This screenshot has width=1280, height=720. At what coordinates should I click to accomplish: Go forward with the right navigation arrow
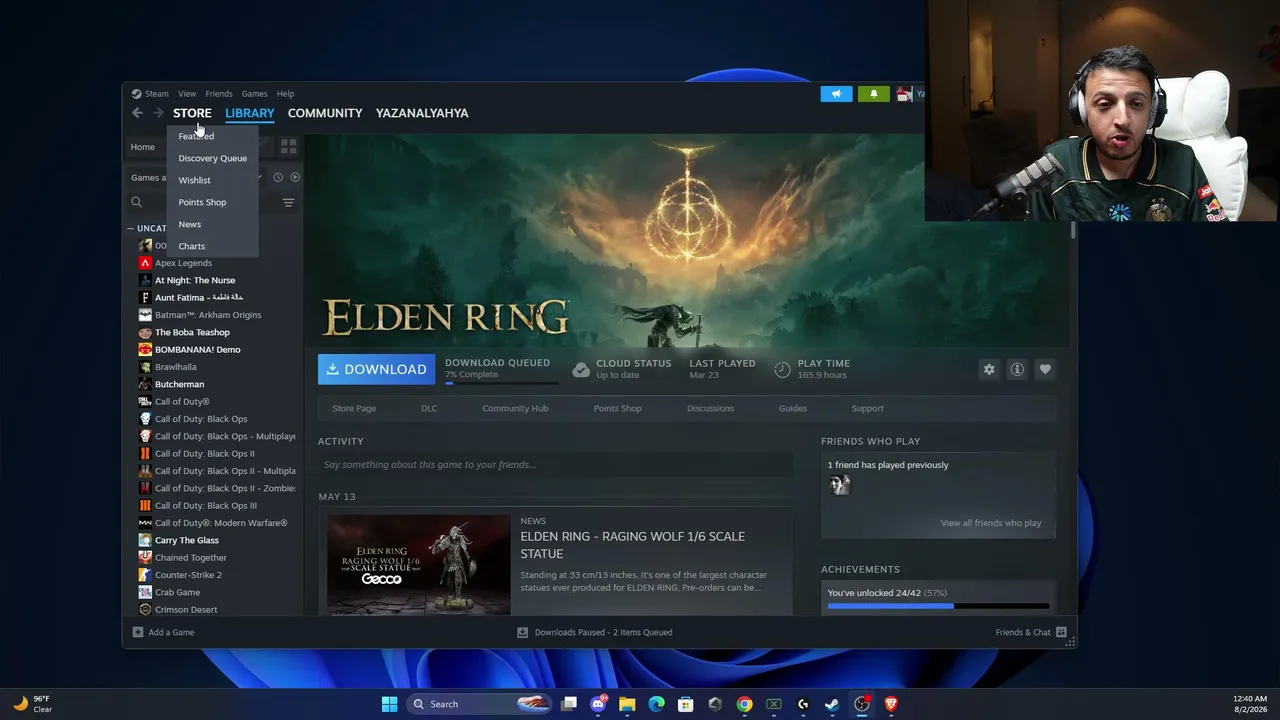(158, 113)
